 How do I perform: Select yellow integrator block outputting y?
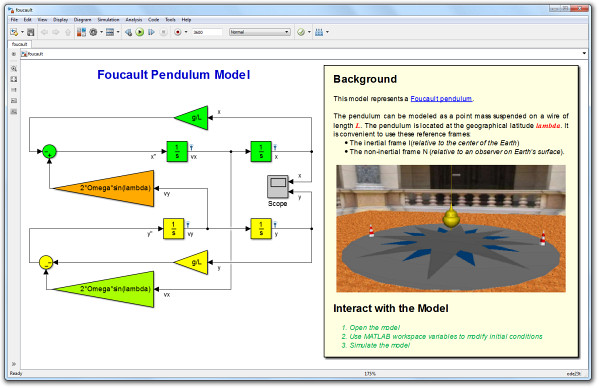261,229
